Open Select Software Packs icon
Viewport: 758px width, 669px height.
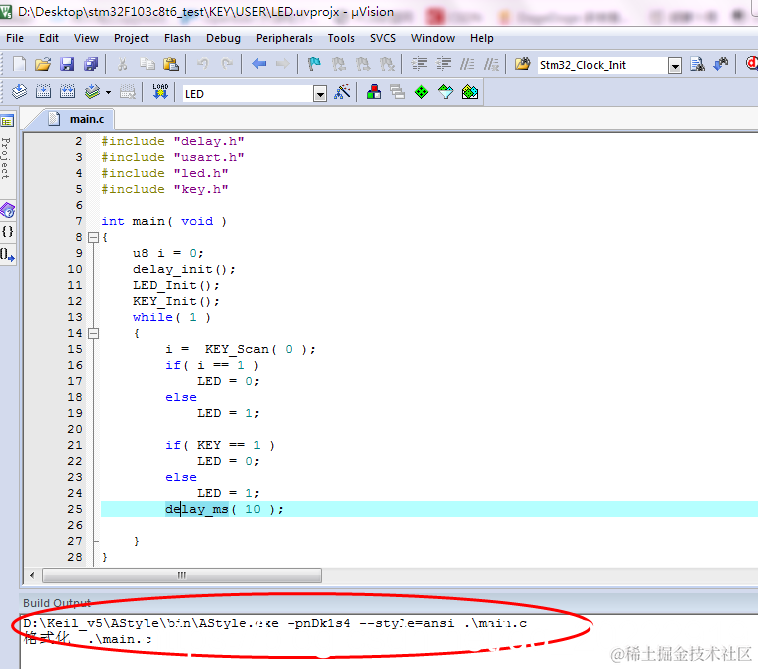pos(445,91)
